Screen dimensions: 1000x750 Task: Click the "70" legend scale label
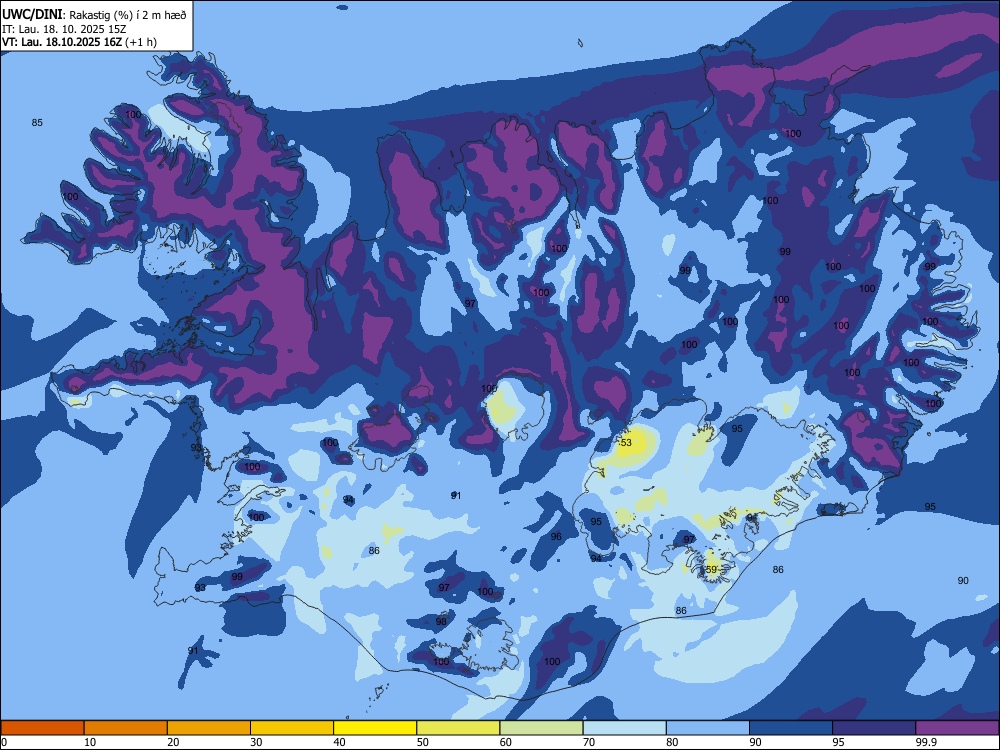click(x=589, y=742)
